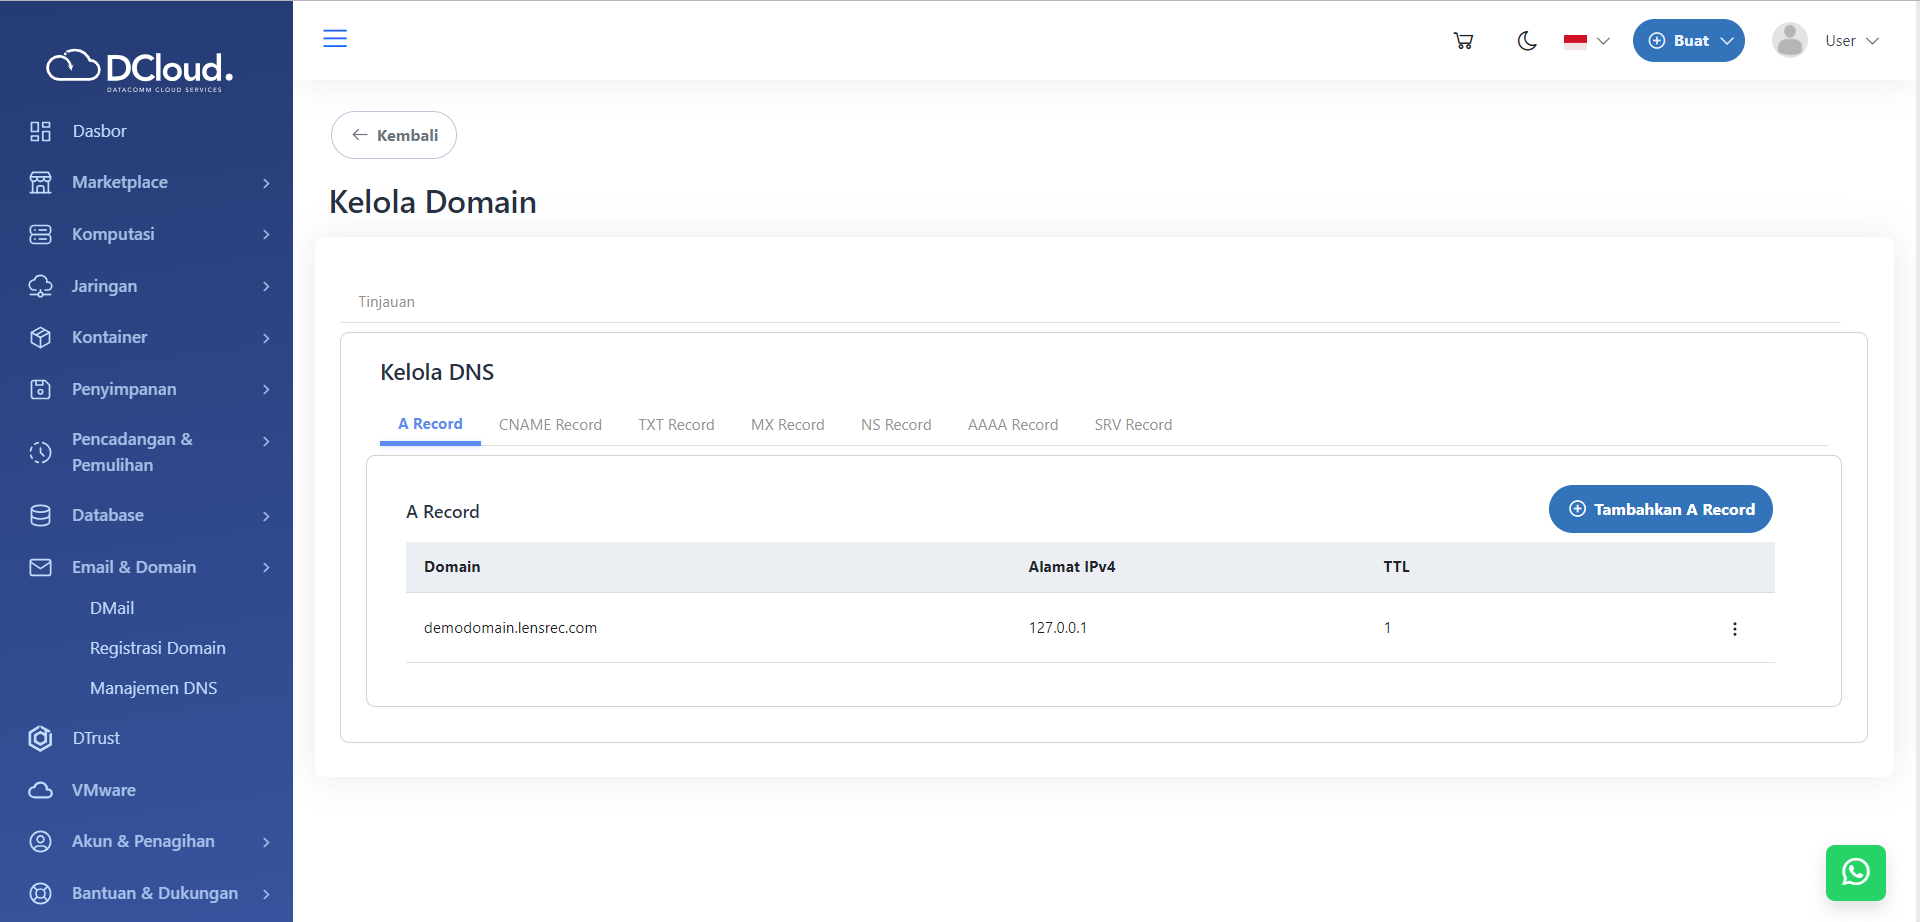Open the Buat dropdown button
1920x922 pixels.
click(1688, 41)
